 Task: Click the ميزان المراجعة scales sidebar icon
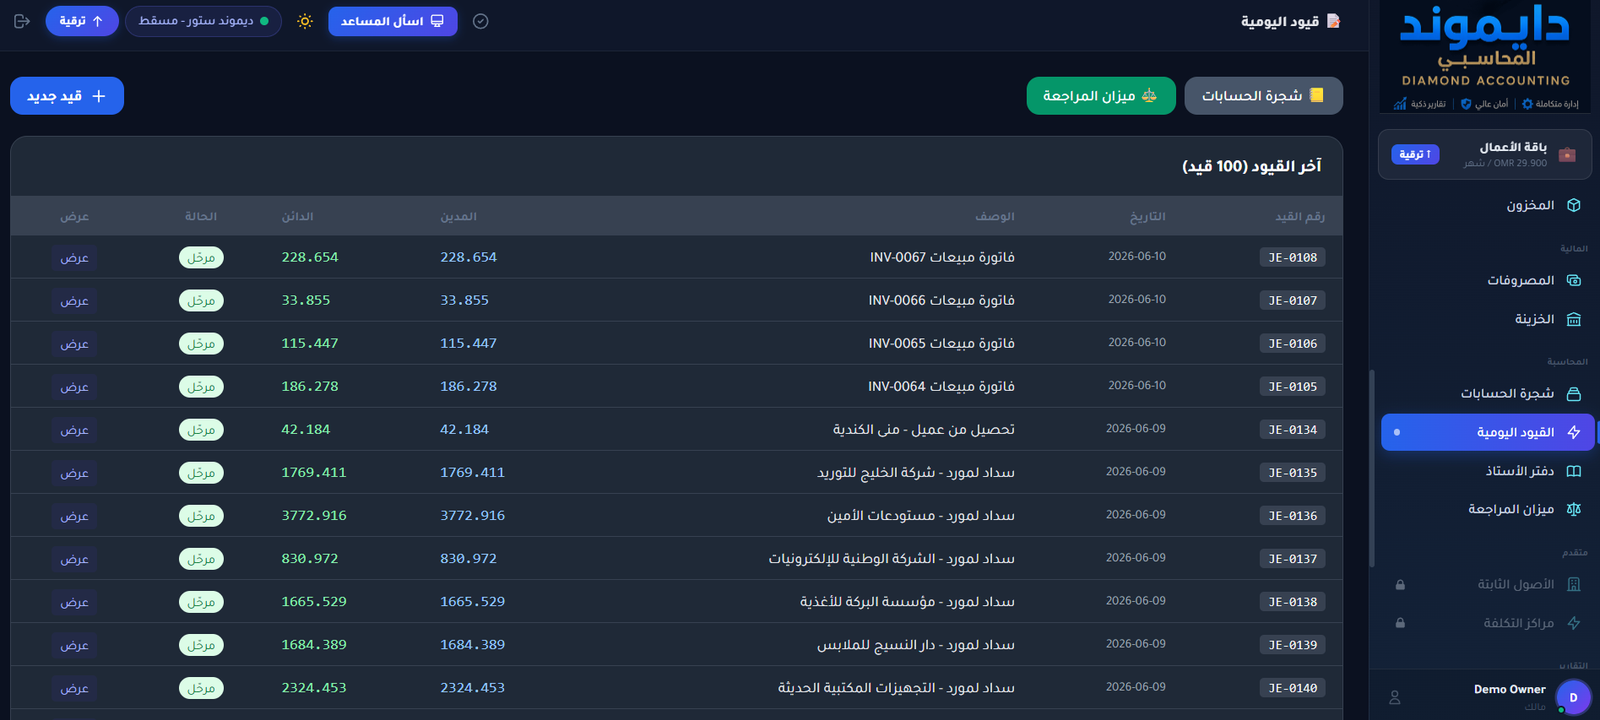(x=1574, y=509)
